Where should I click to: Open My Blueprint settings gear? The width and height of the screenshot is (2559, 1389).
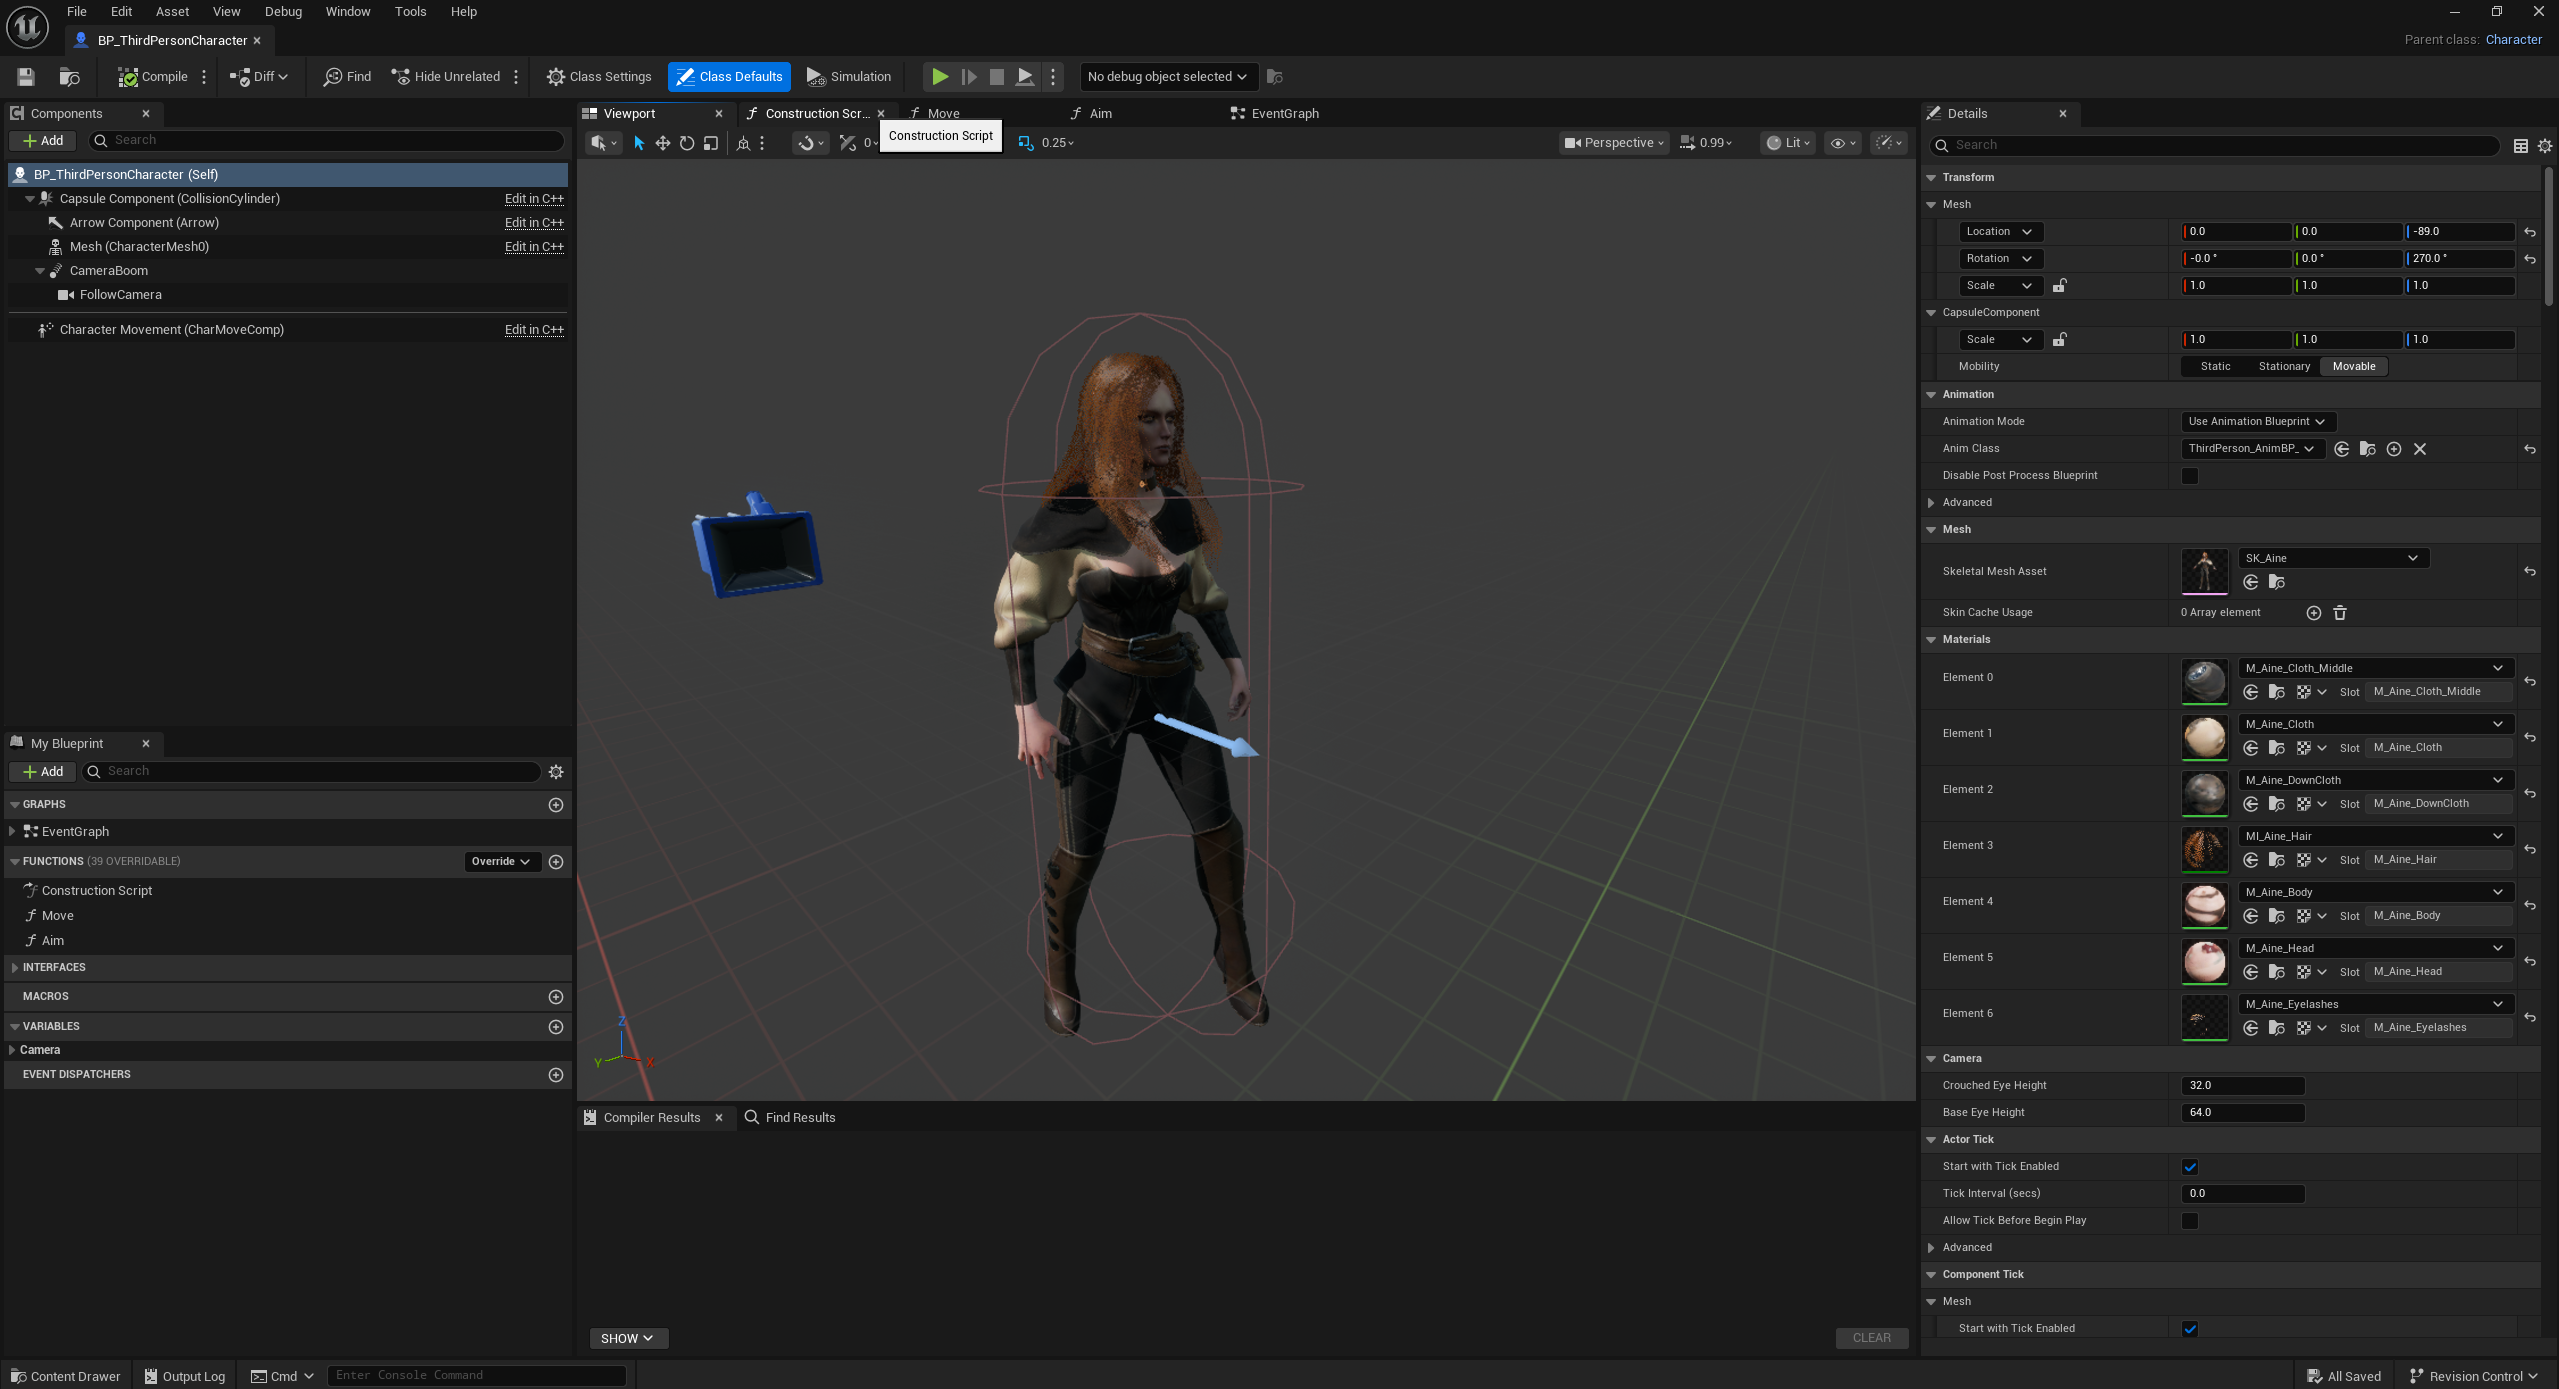[556, 772]
